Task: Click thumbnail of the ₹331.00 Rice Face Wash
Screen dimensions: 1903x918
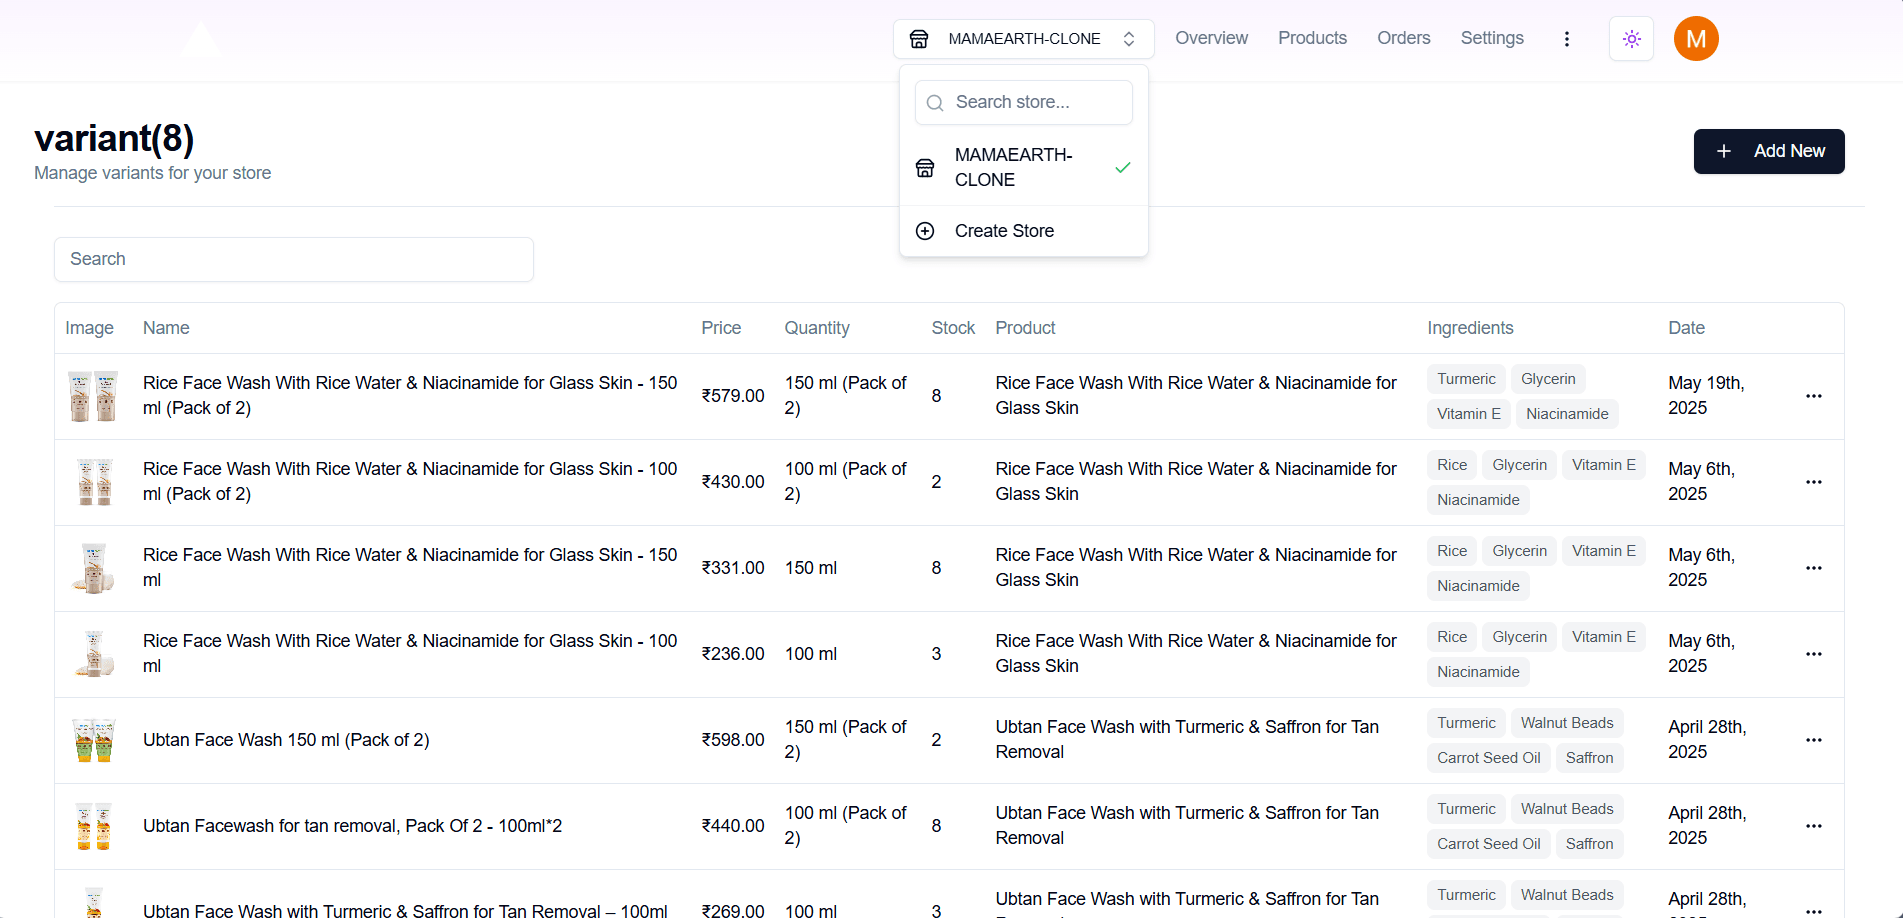Action: point(93,568)
